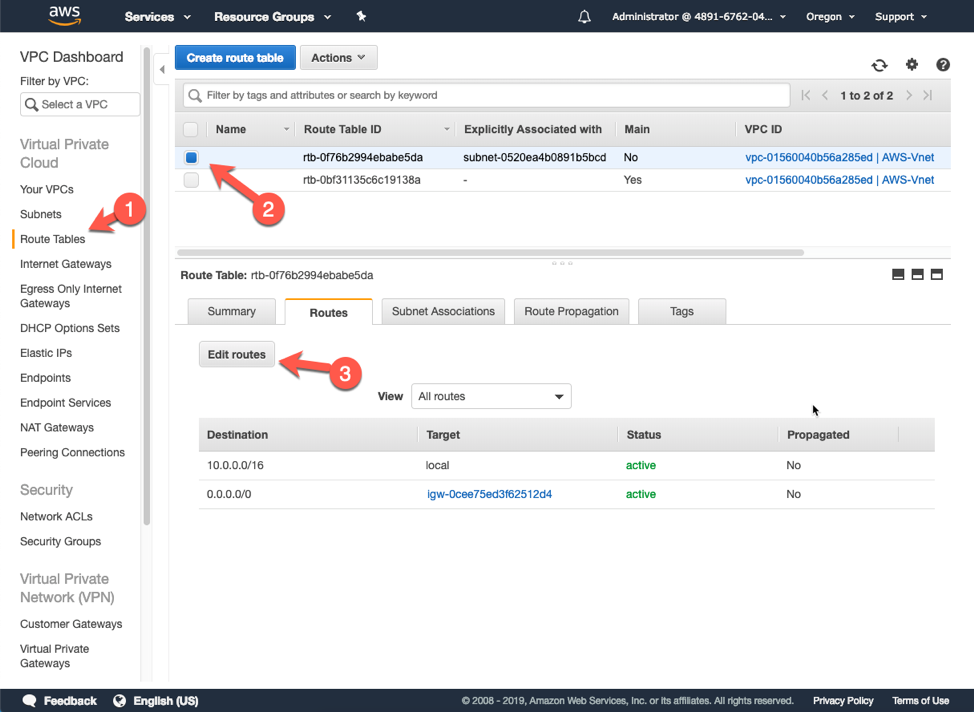Check the rtb-0bf31135c6c19138a row checkbox

coord(191,180)
